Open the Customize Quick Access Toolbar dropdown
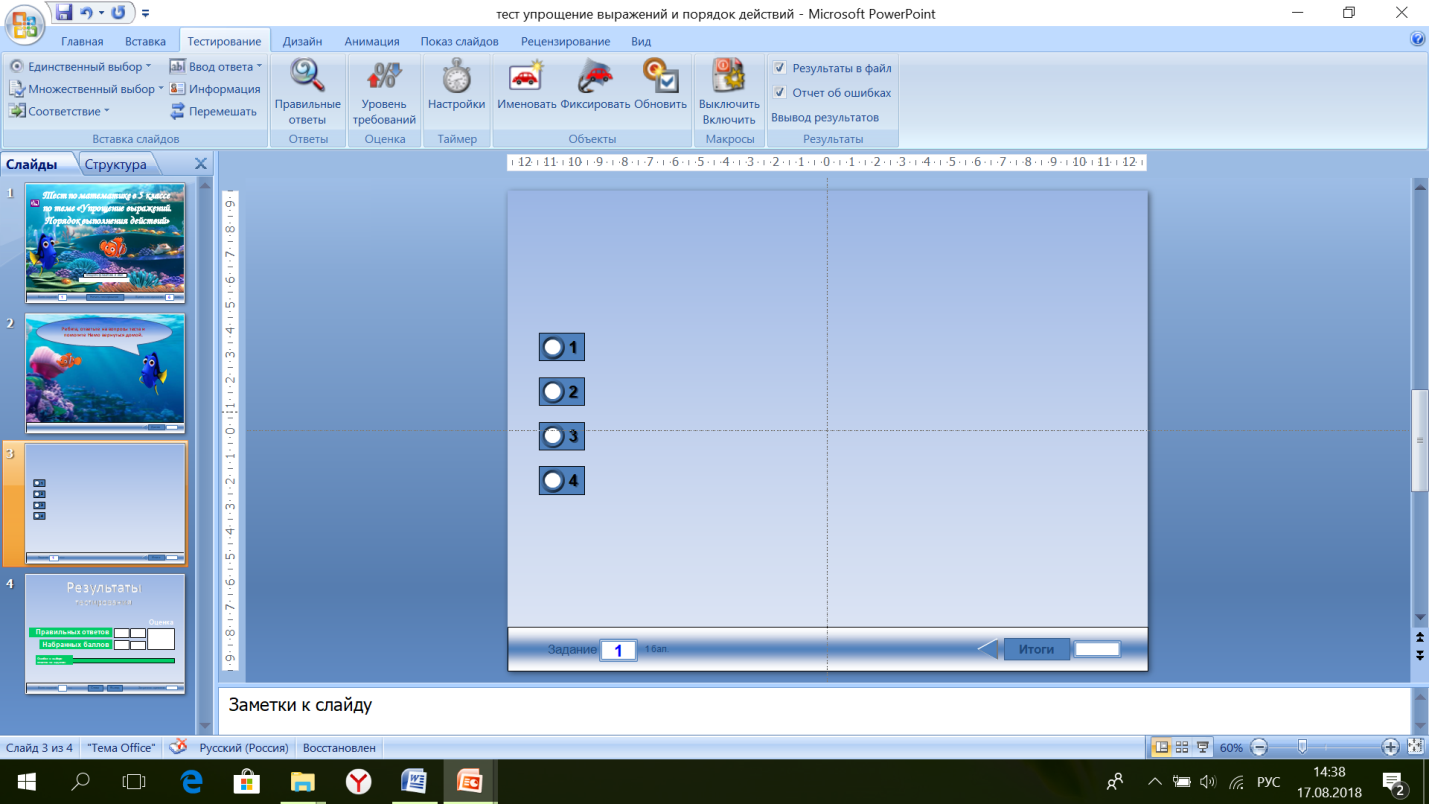1429x804 pixels. [x=146, y=13]
